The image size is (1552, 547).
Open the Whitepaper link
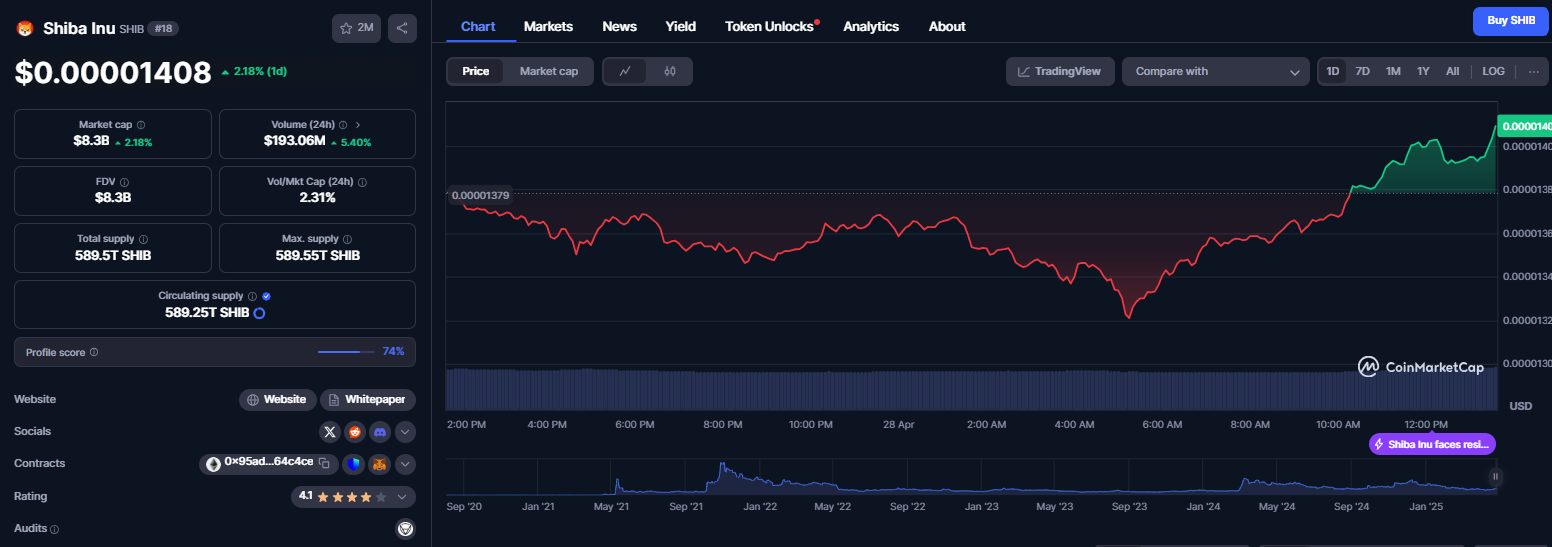pos(367,399)
